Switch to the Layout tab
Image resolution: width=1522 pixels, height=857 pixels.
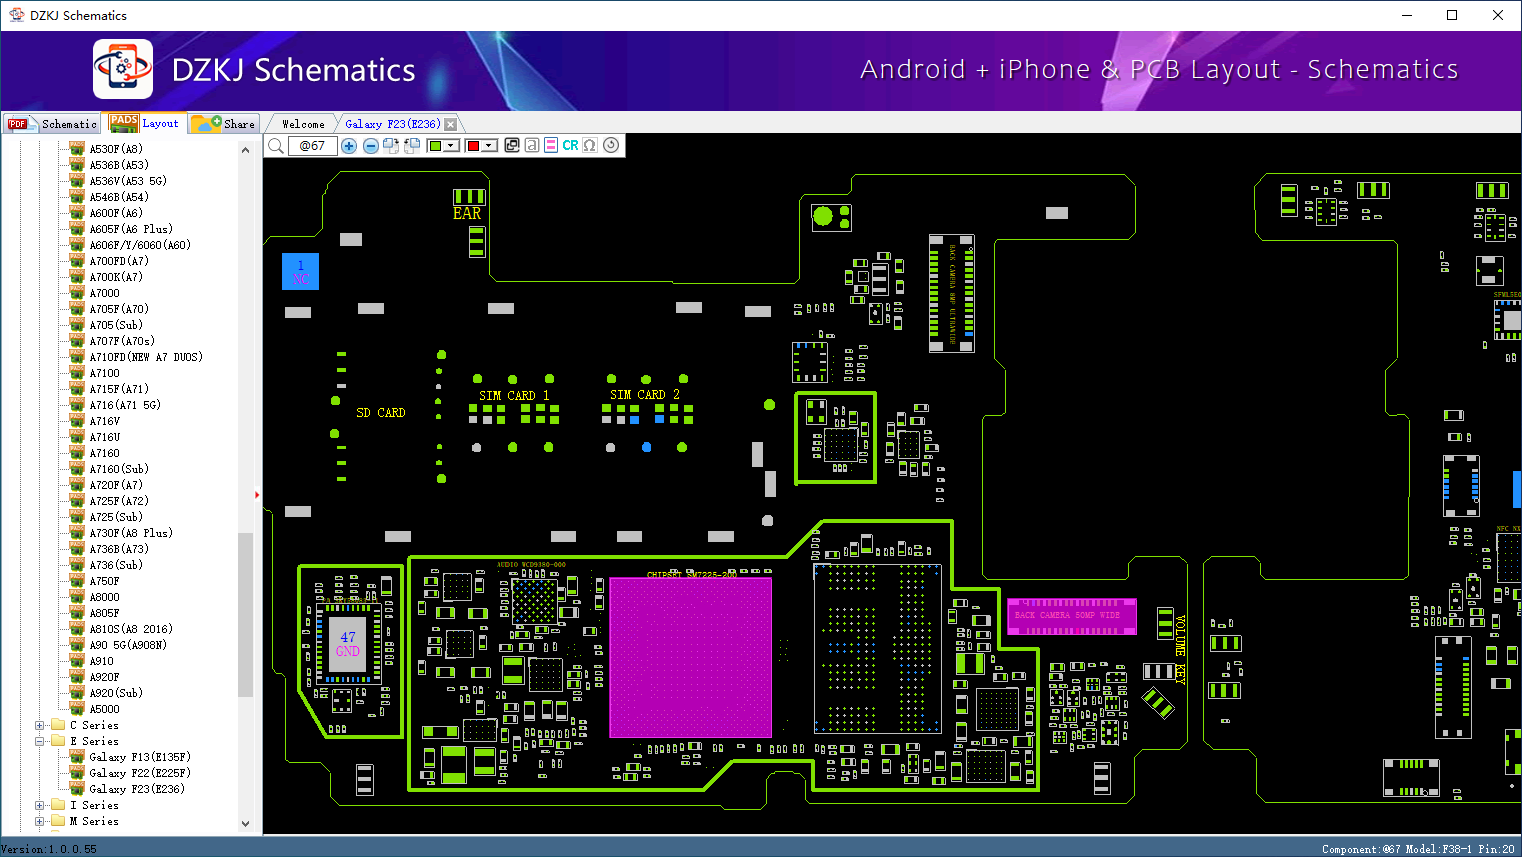coord(145,123)
